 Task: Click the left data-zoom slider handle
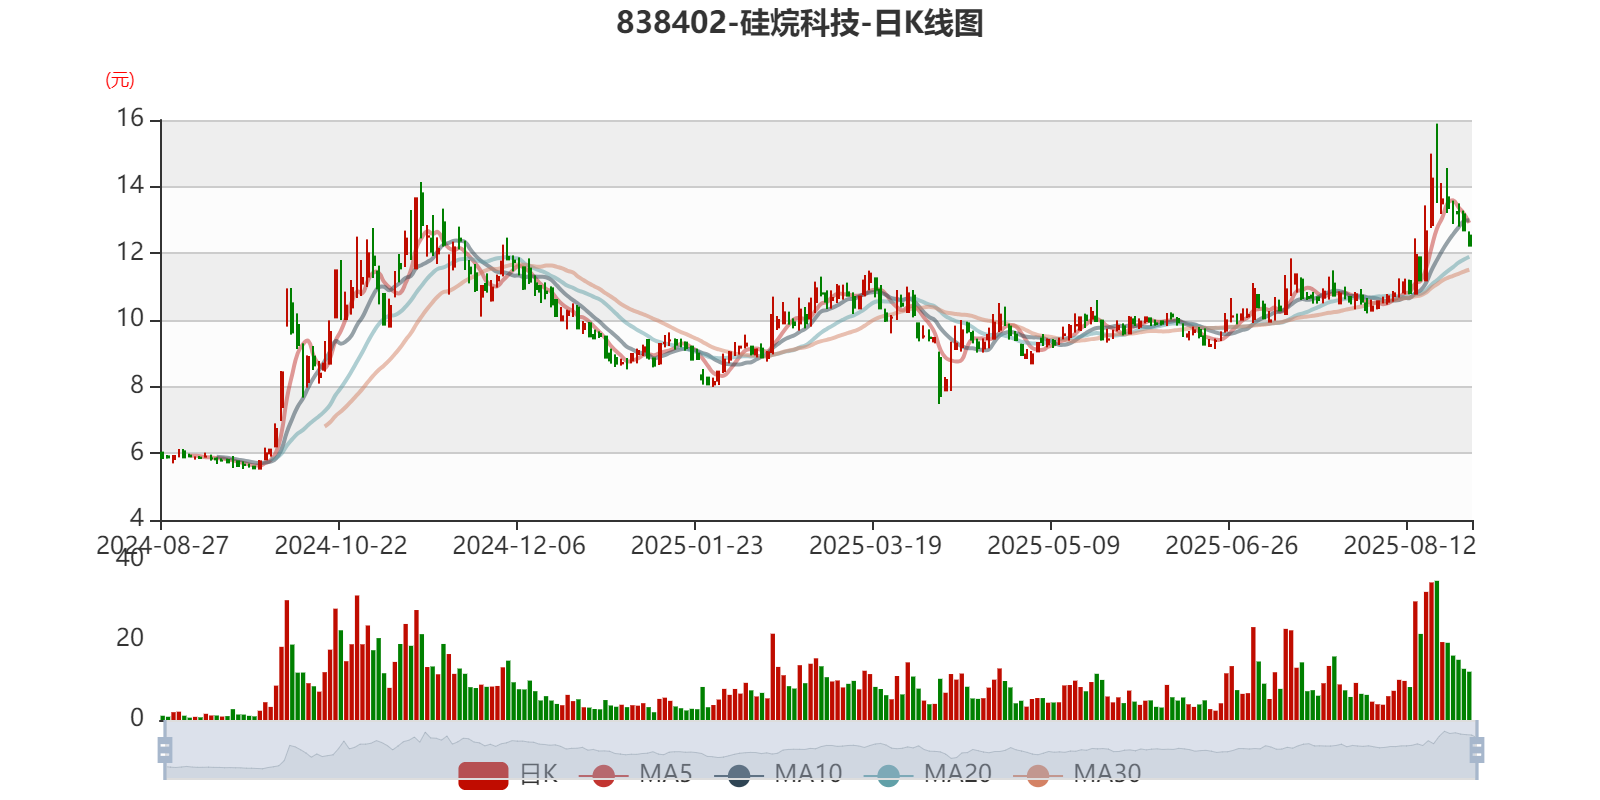(x=165, y=749)
